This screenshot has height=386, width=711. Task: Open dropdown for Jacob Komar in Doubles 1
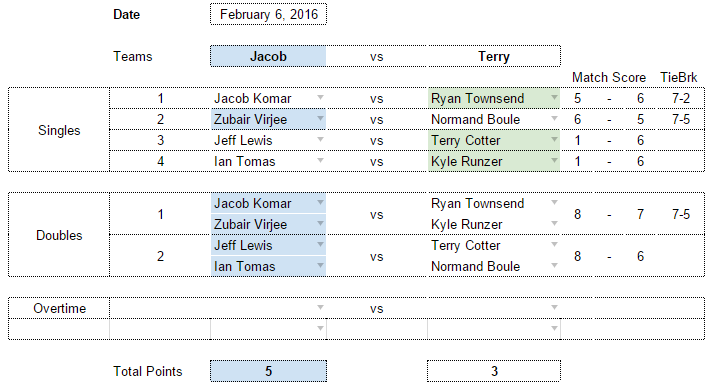coord(320,202)
